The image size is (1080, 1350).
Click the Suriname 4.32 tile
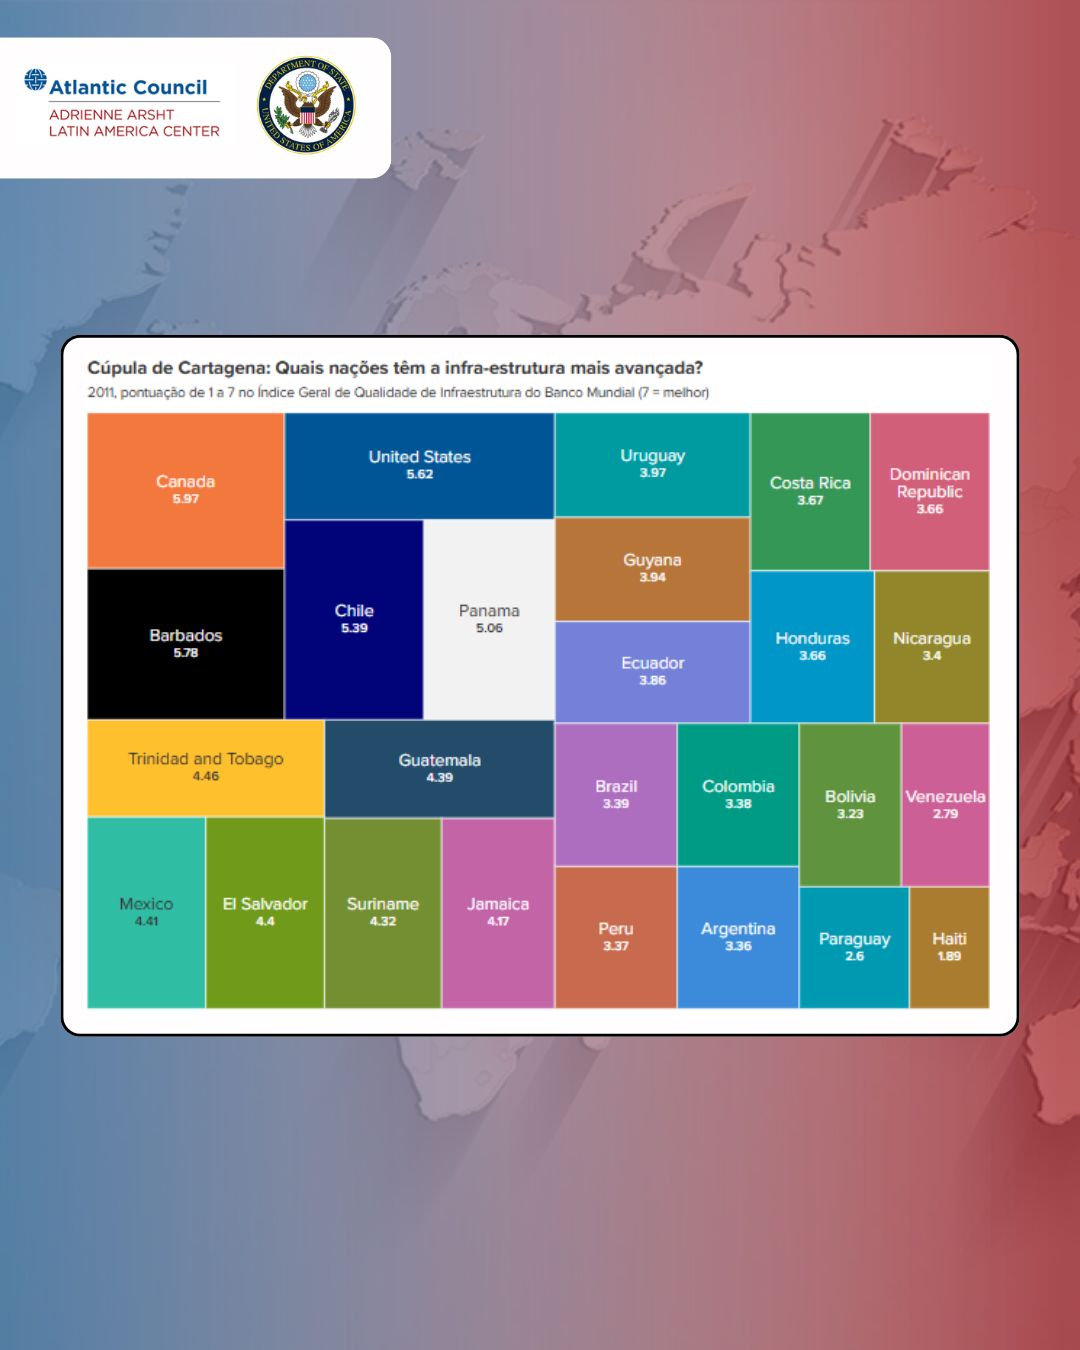click(x=383, y=914)
